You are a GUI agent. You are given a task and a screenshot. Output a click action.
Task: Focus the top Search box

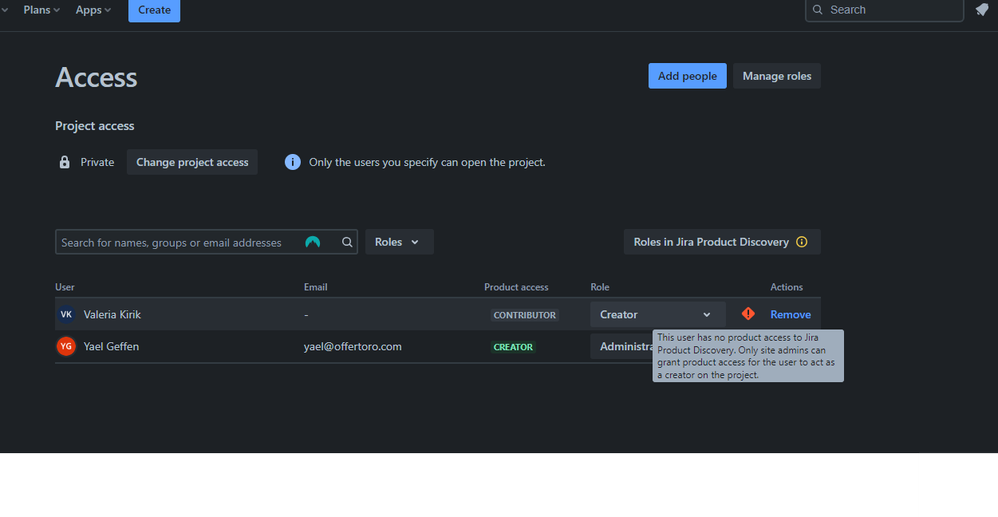click(884, 10)
